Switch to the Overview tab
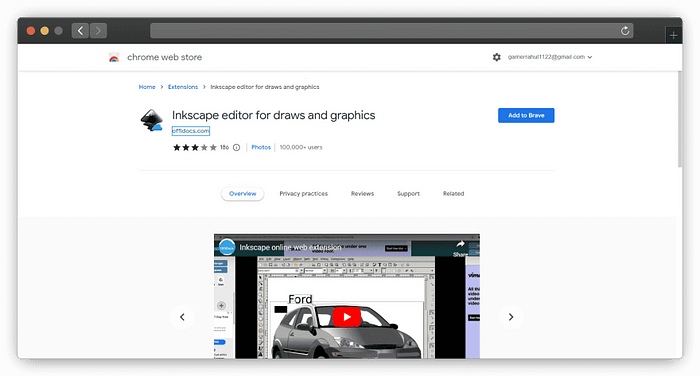 (x=242, y=194)
